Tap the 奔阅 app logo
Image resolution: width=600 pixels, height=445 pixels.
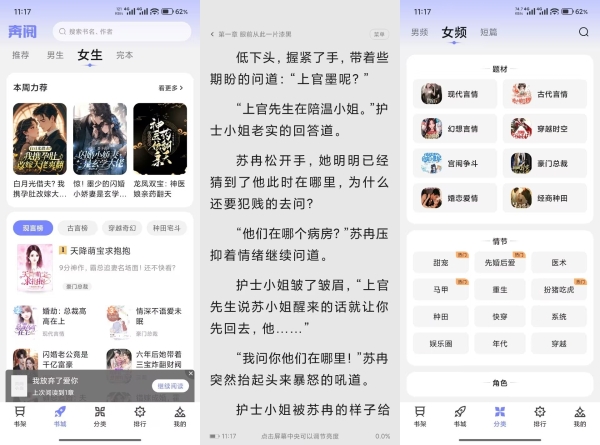click(23, 31)
